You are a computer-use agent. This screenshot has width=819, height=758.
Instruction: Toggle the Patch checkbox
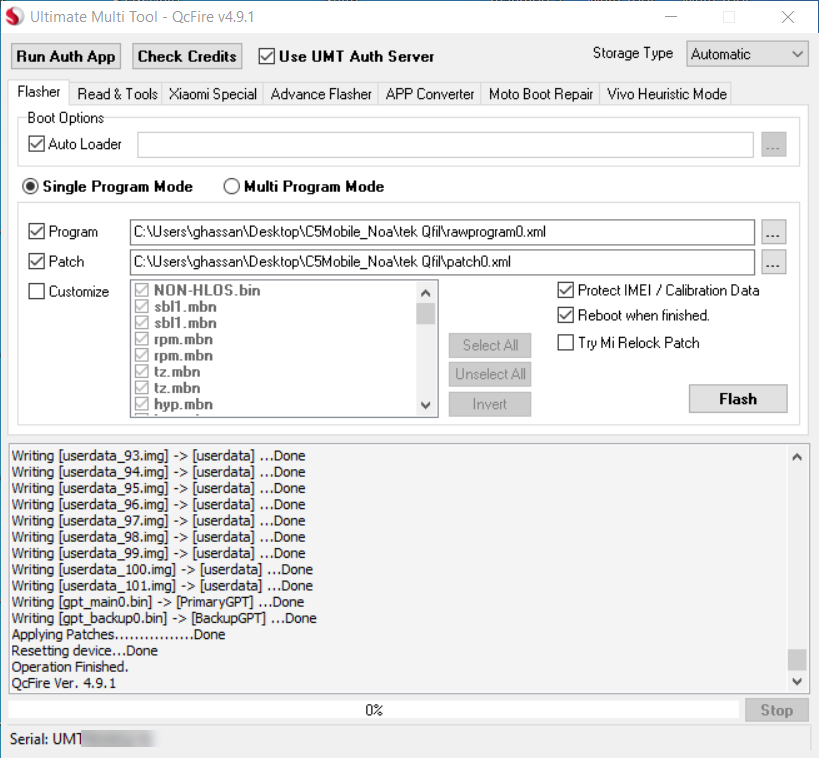(37, 261)
